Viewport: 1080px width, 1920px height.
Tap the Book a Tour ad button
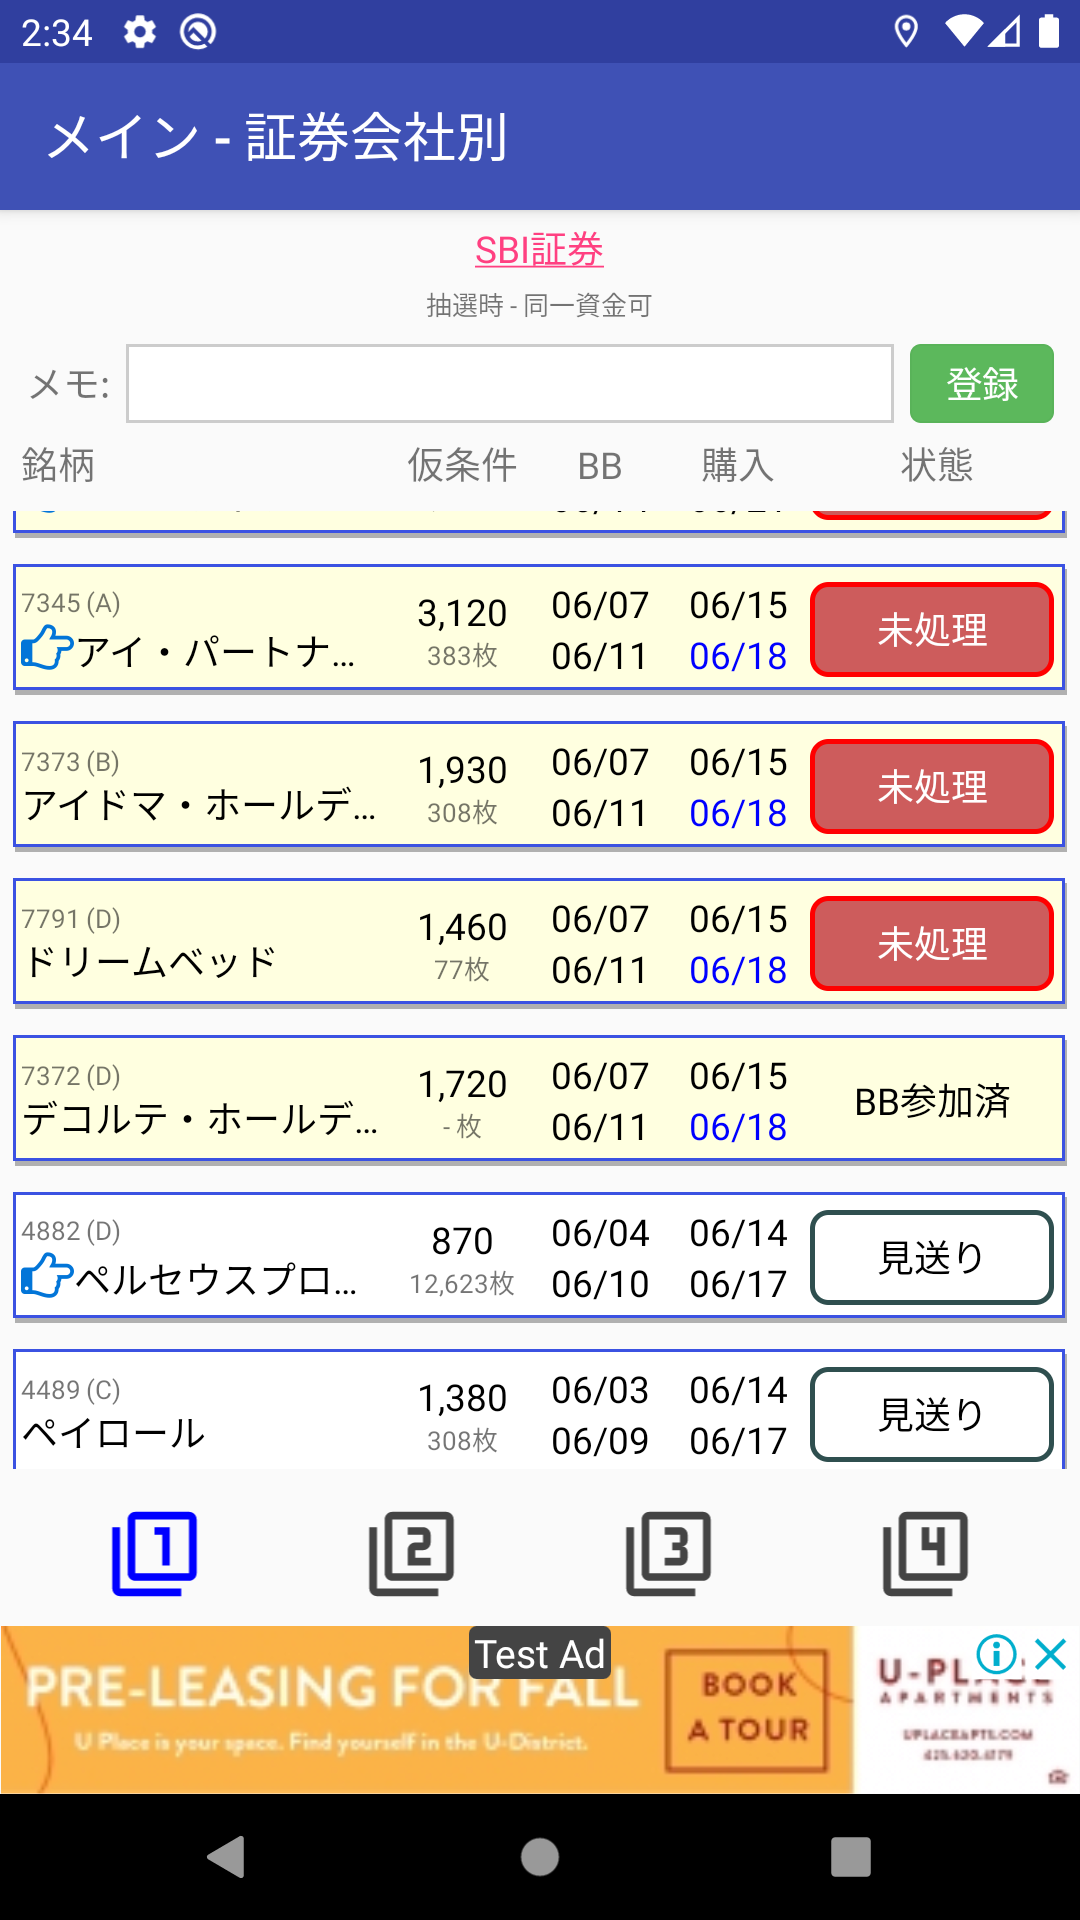click(x=747, y=1709)
